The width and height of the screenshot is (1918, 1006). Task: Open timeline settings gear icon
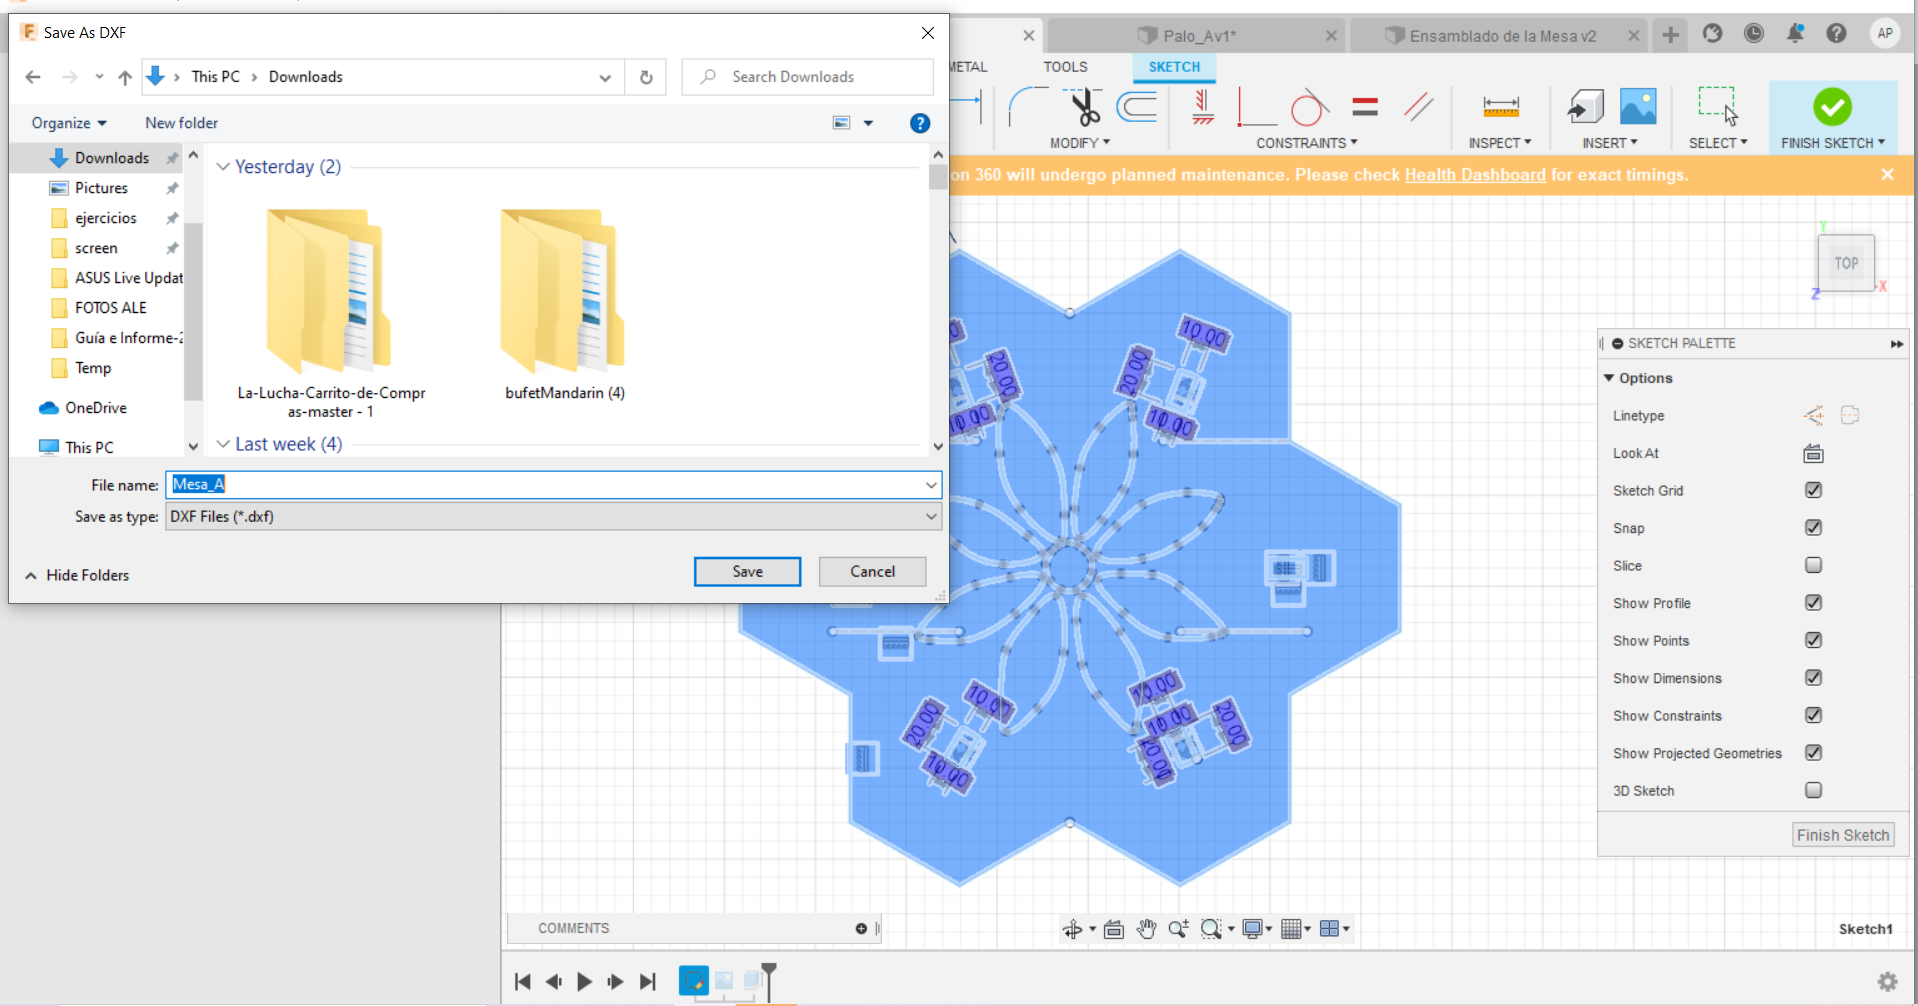1887,982
